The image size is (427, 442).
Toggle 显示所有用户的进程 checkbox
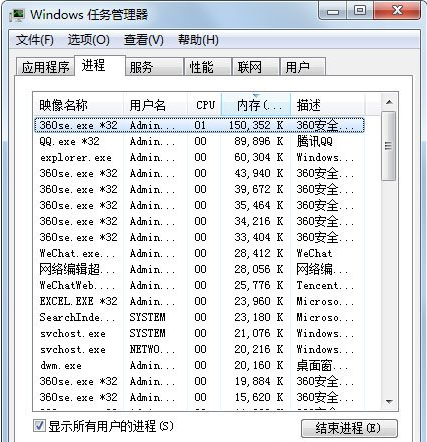[39, 426]
